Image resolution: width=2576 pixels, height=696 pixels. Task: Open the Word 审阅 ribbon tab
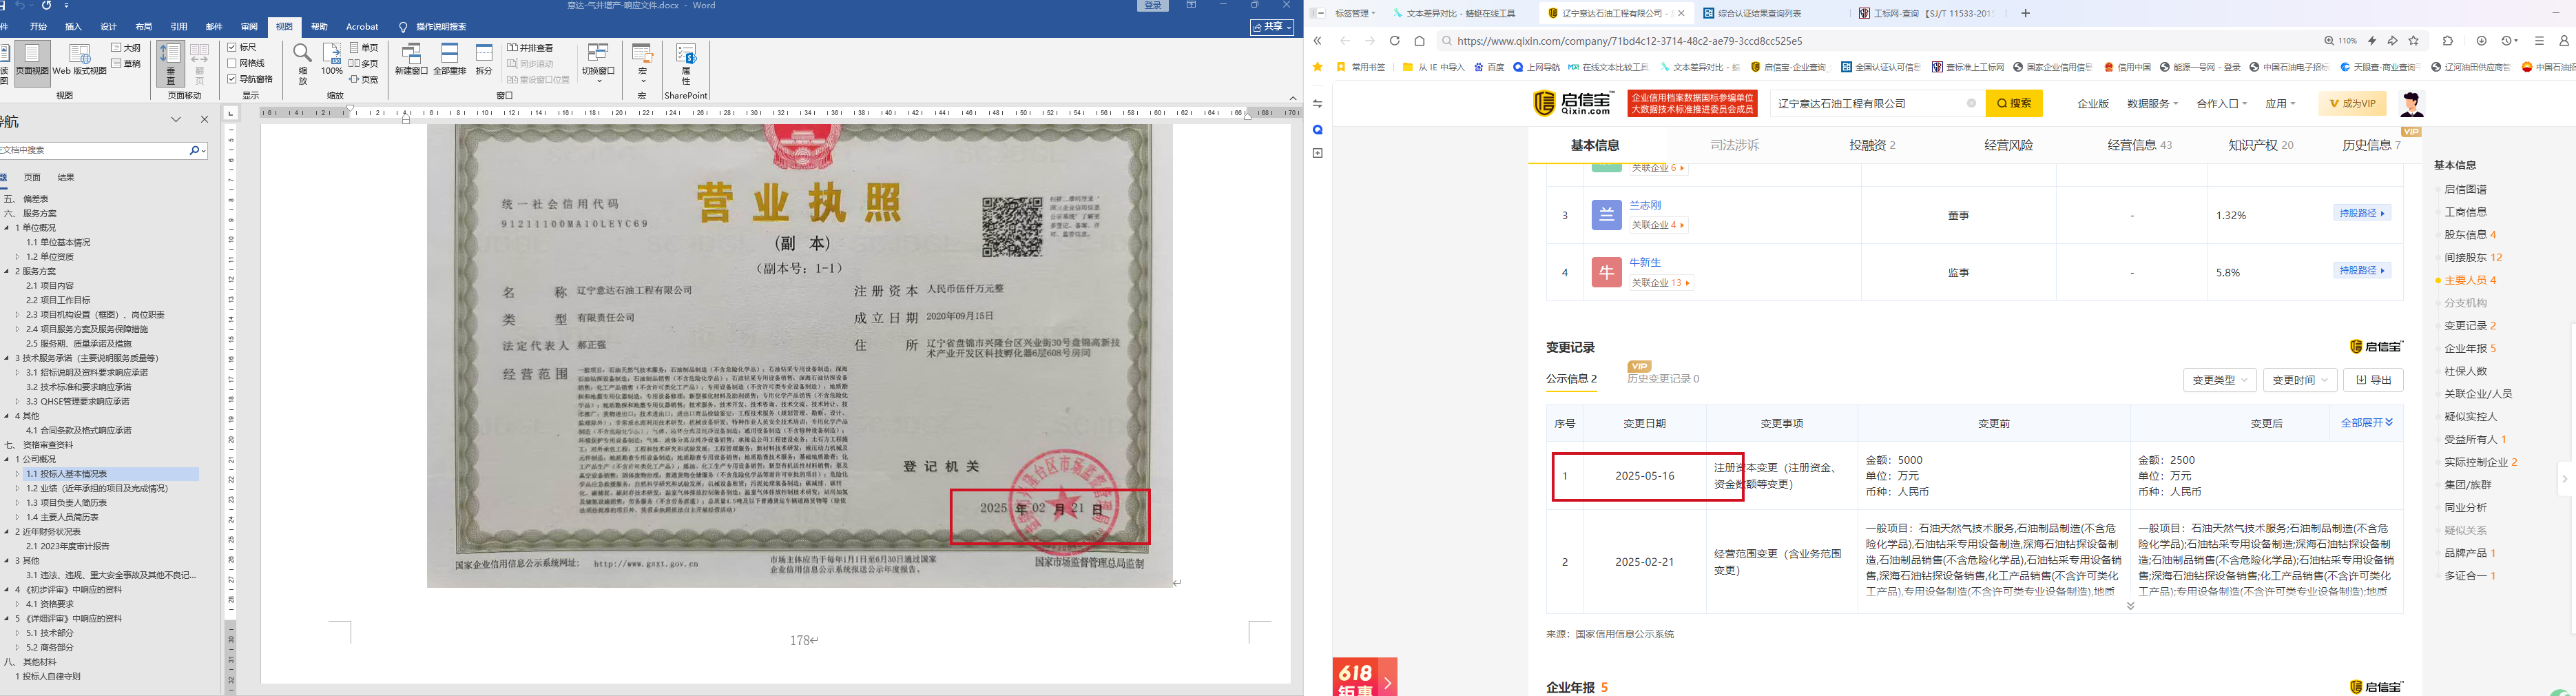(249, 27)
